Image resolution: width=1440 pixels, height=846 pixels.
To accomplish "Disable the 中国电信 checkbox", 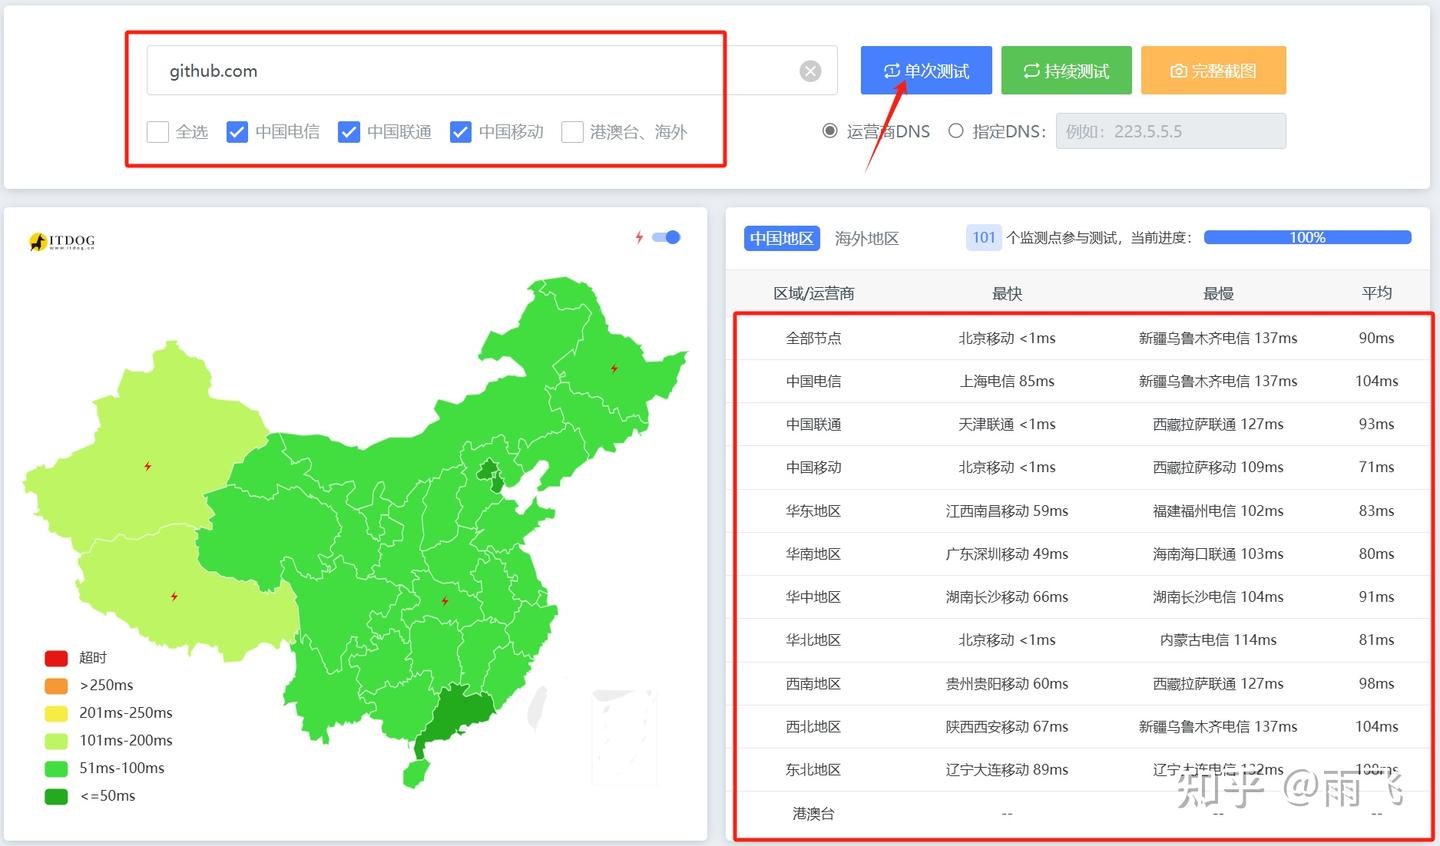I will (237, 131).
